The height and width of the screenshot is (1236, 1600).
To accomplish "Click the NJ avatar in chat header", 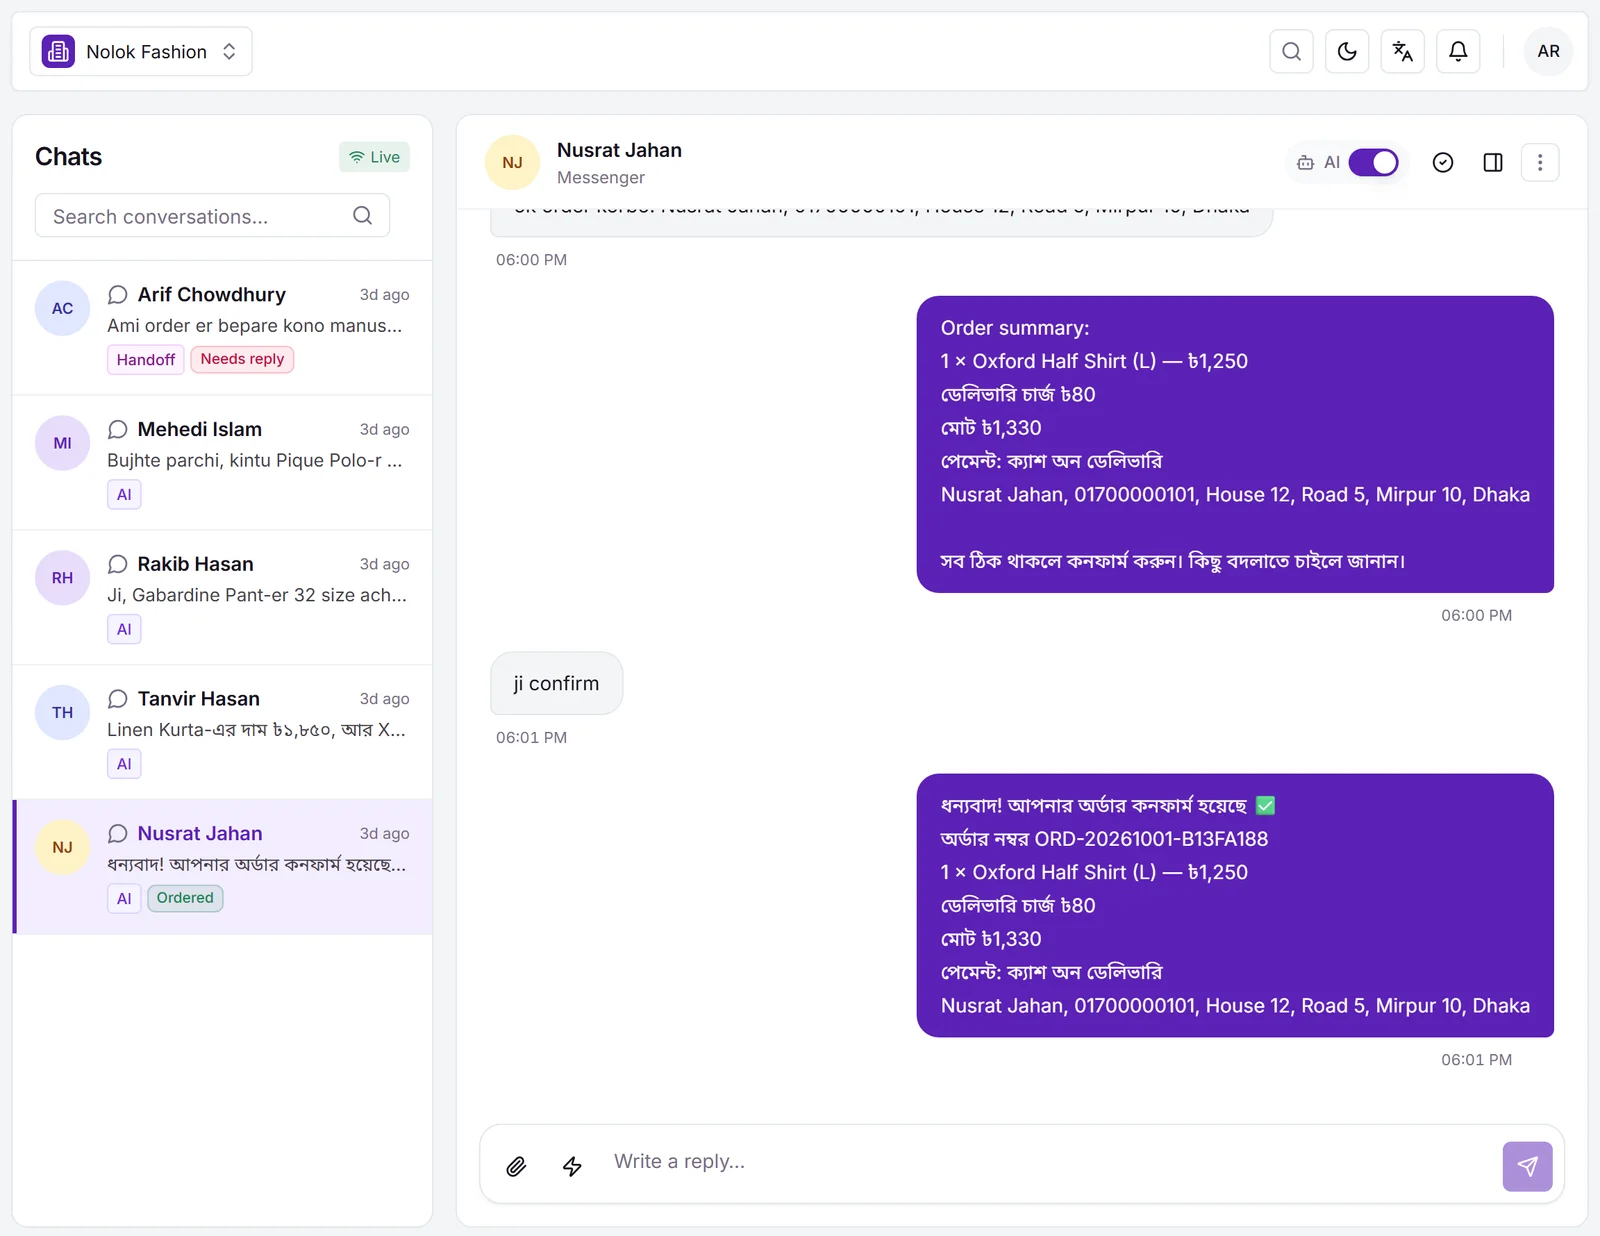I will (512, 162).
